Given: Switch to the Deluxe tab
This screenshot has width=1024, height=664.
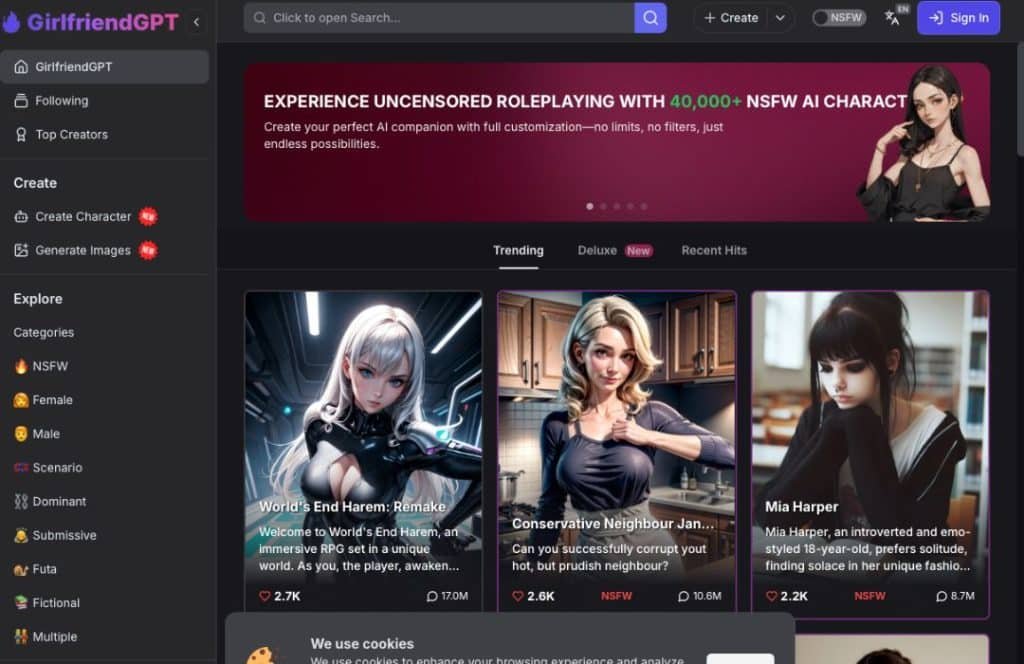Looking at the screenshot, I should [615, 251].
